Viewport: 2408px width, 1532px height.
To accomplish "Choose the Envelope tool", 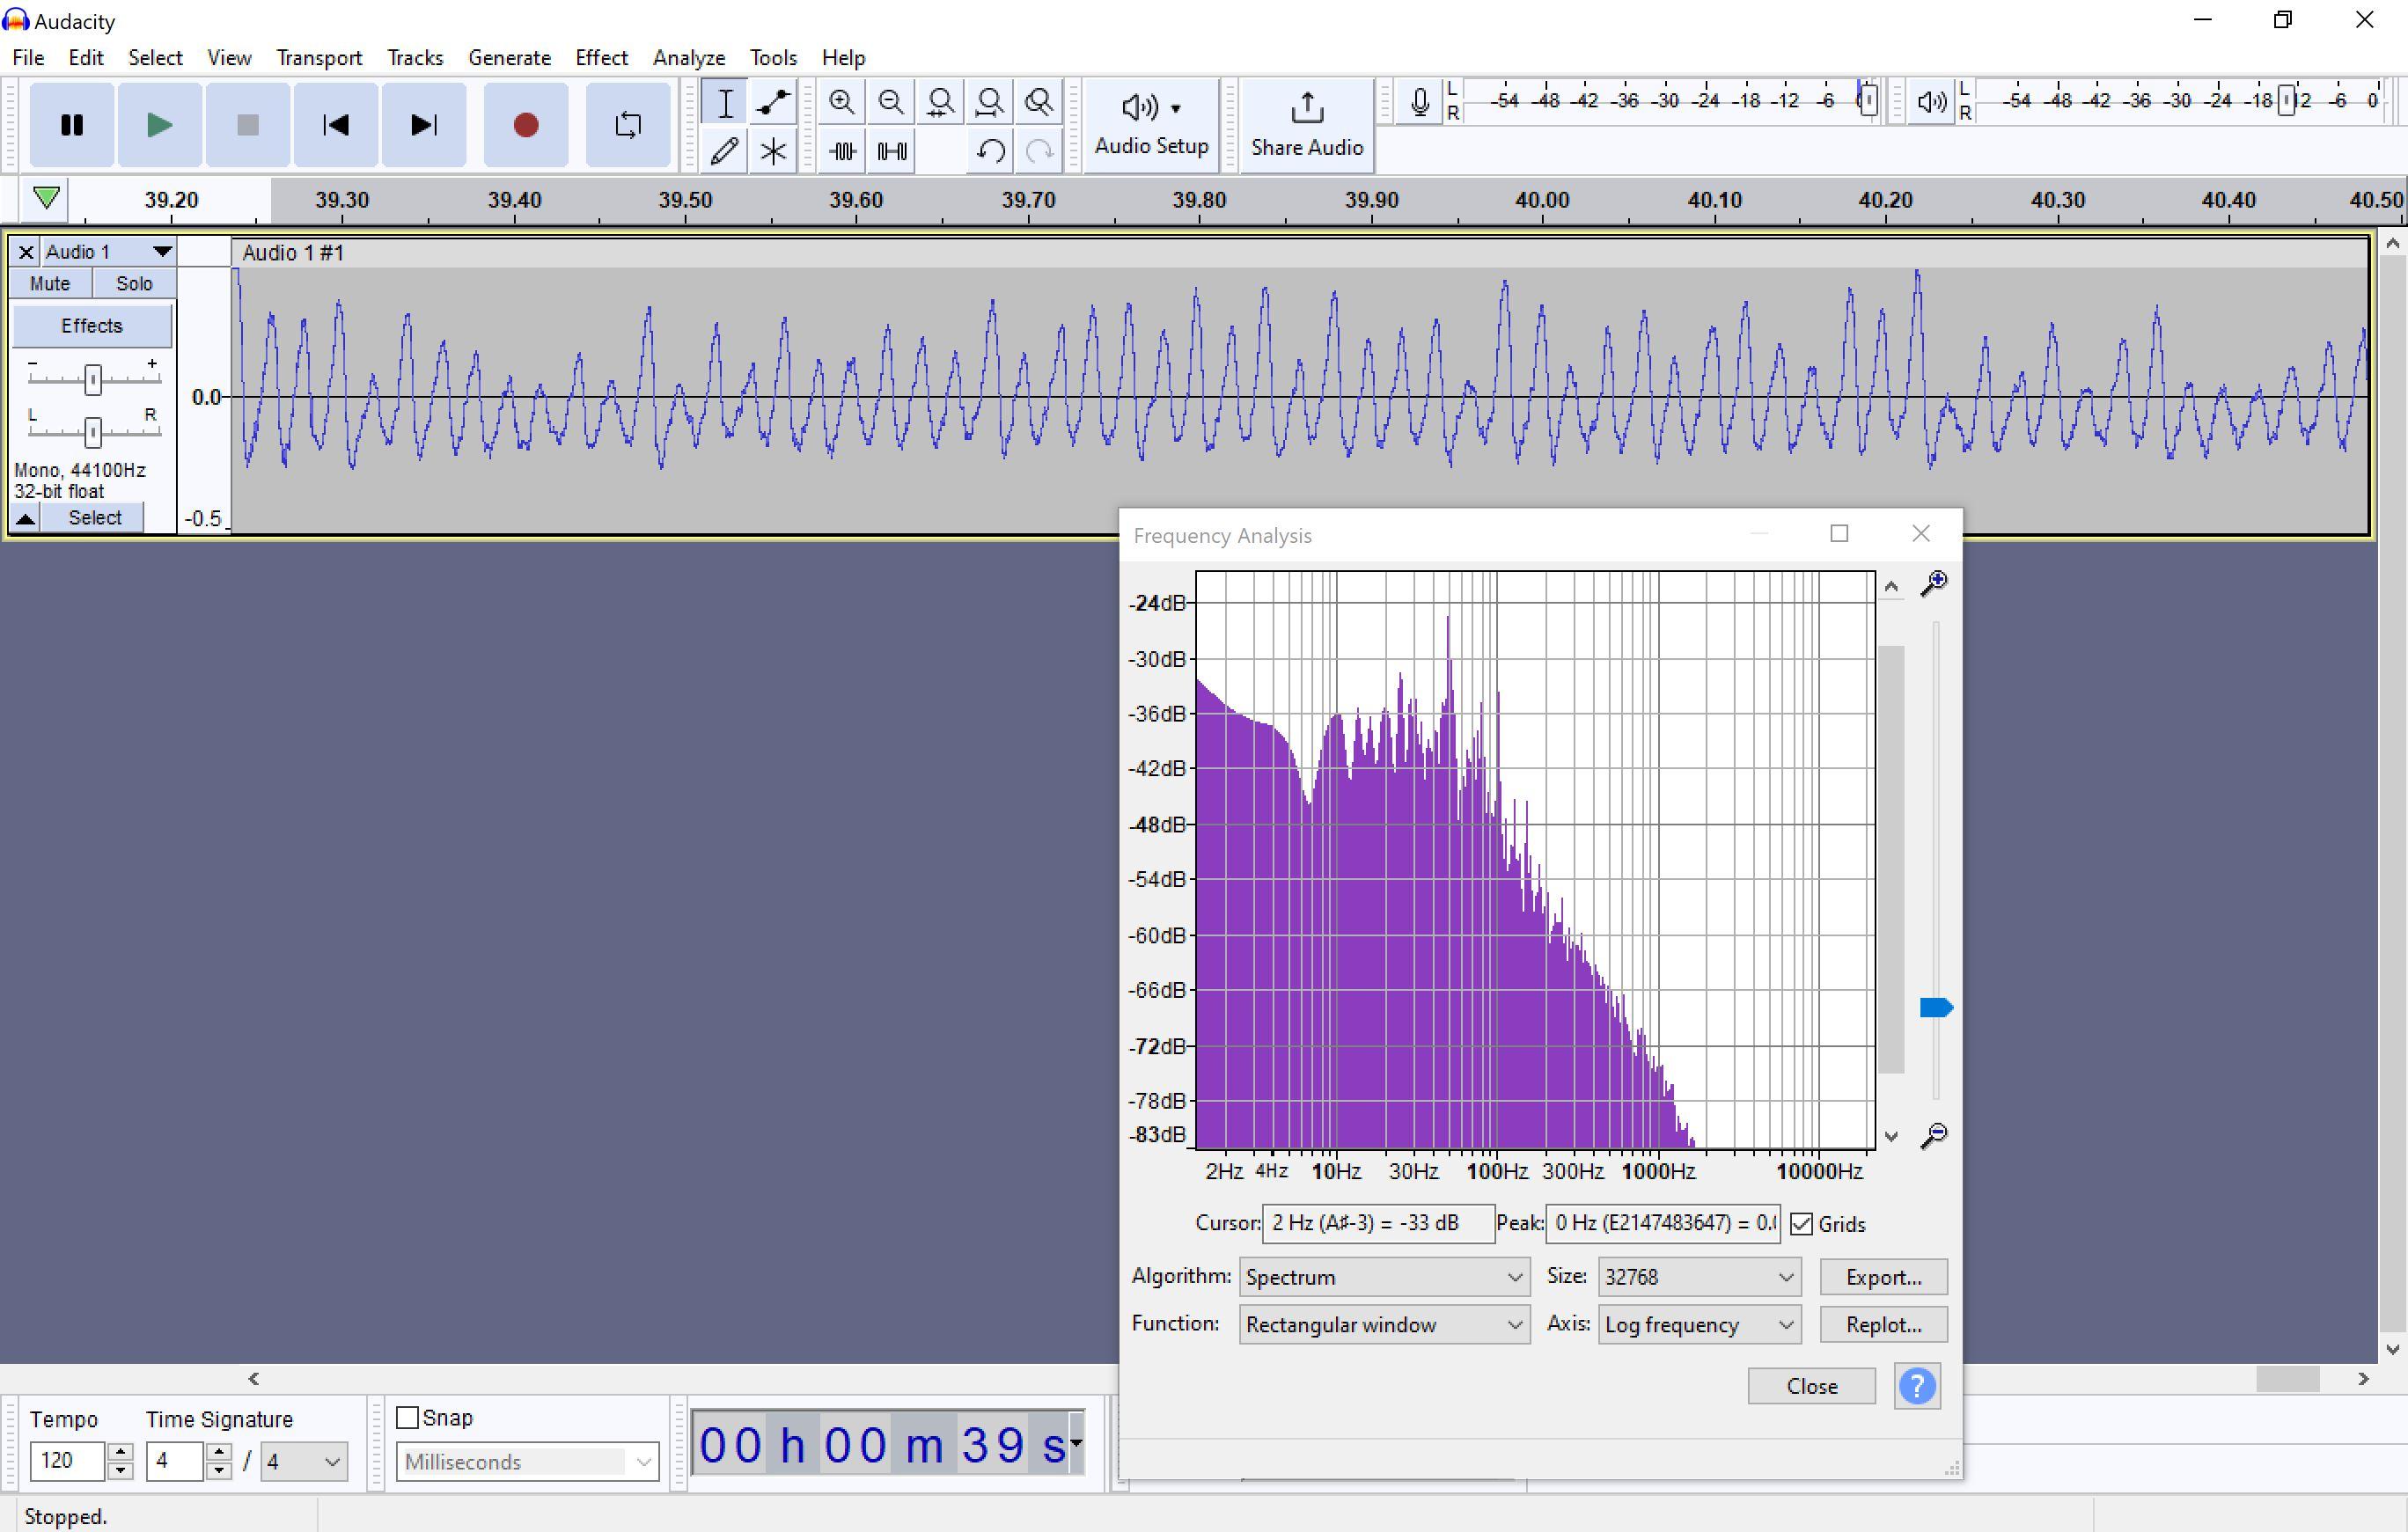I will 773,102.
